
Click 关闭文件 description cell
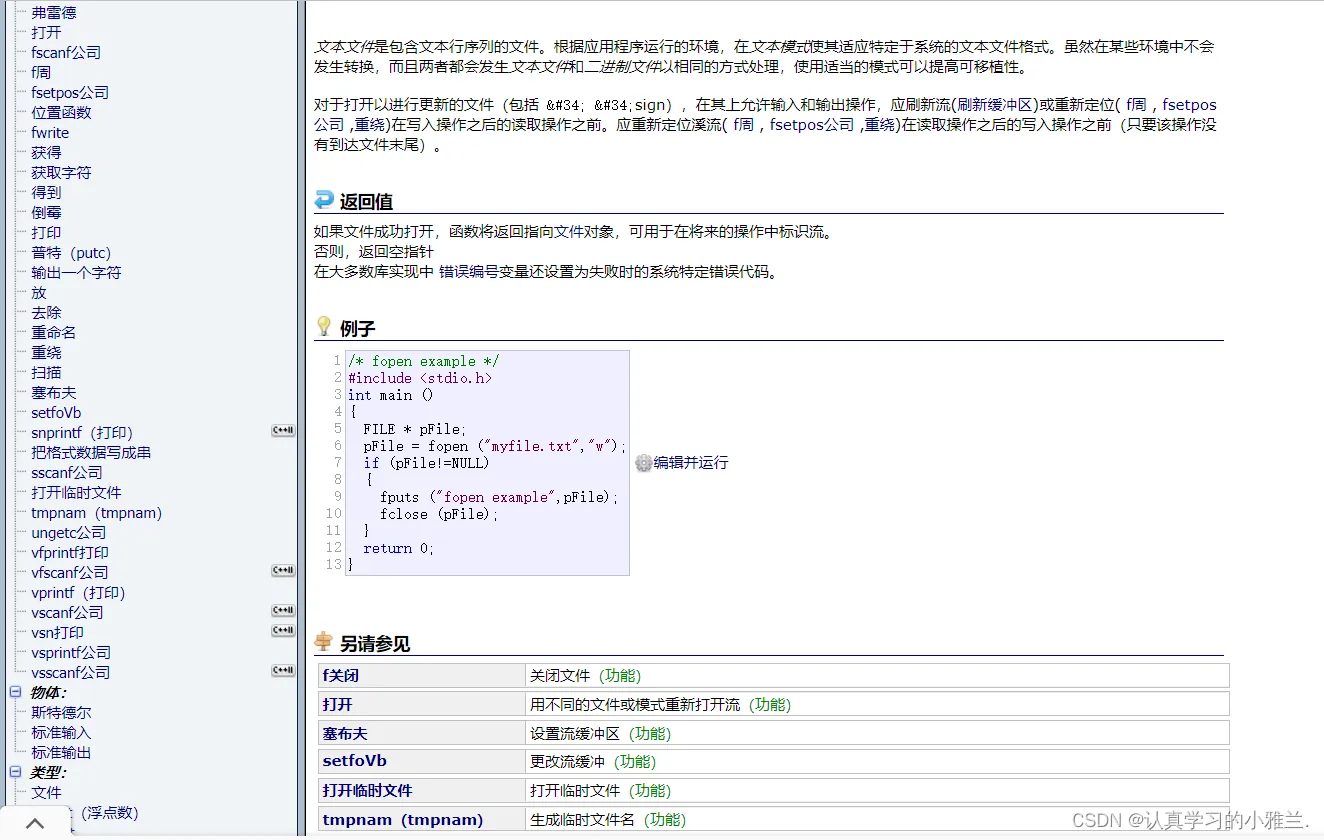(877, 676)
